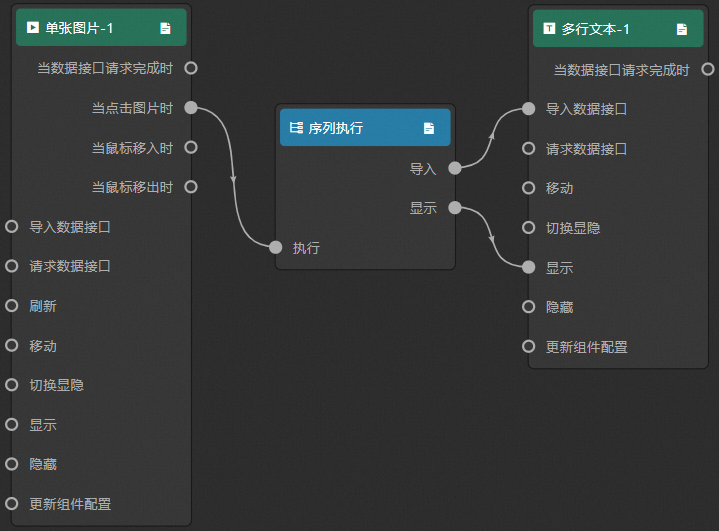Click the sequence icon on 序列执行 header
Image resolution: width=719 pixels, height=531 pixels.
point(296,128)
